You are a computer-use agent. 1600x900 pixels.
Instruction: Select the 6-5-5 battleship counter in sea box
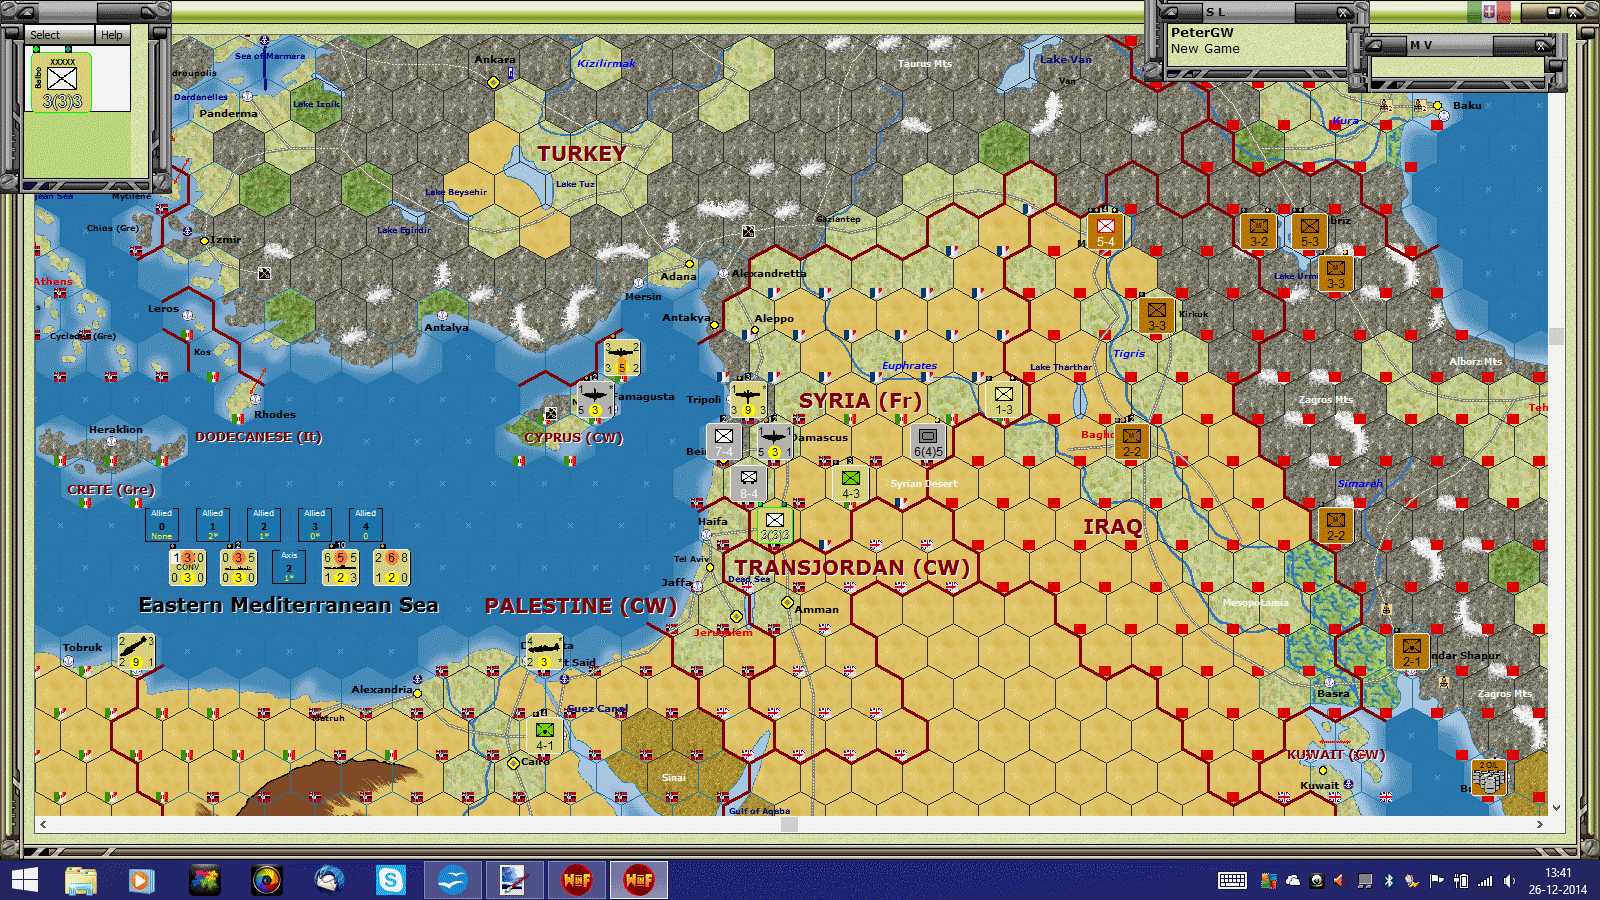pyautogui.click(x=340, y=567)
